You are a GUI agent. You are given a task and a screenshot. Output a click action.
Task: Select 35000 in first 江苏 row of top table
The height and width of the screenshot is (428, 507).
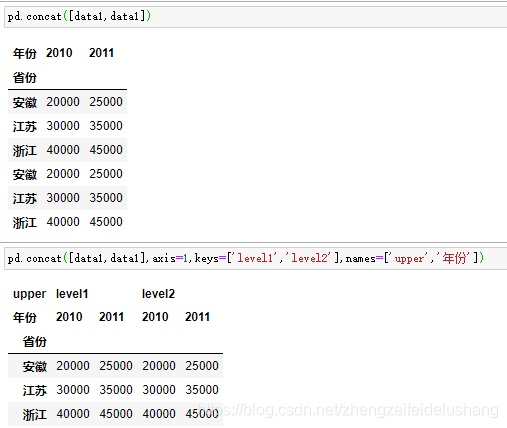click(x=106, y=126)
